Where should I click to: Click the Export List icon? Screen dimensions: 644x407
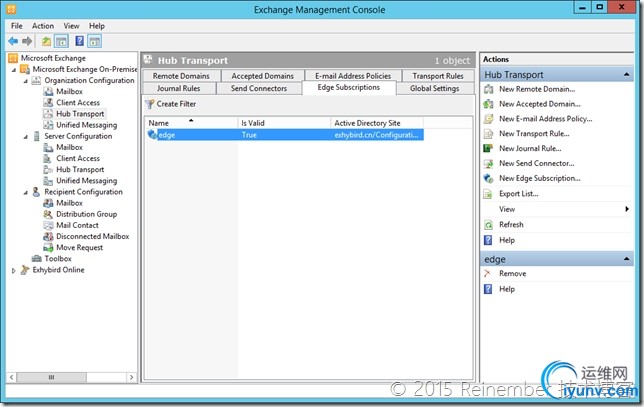click(488, 194)
